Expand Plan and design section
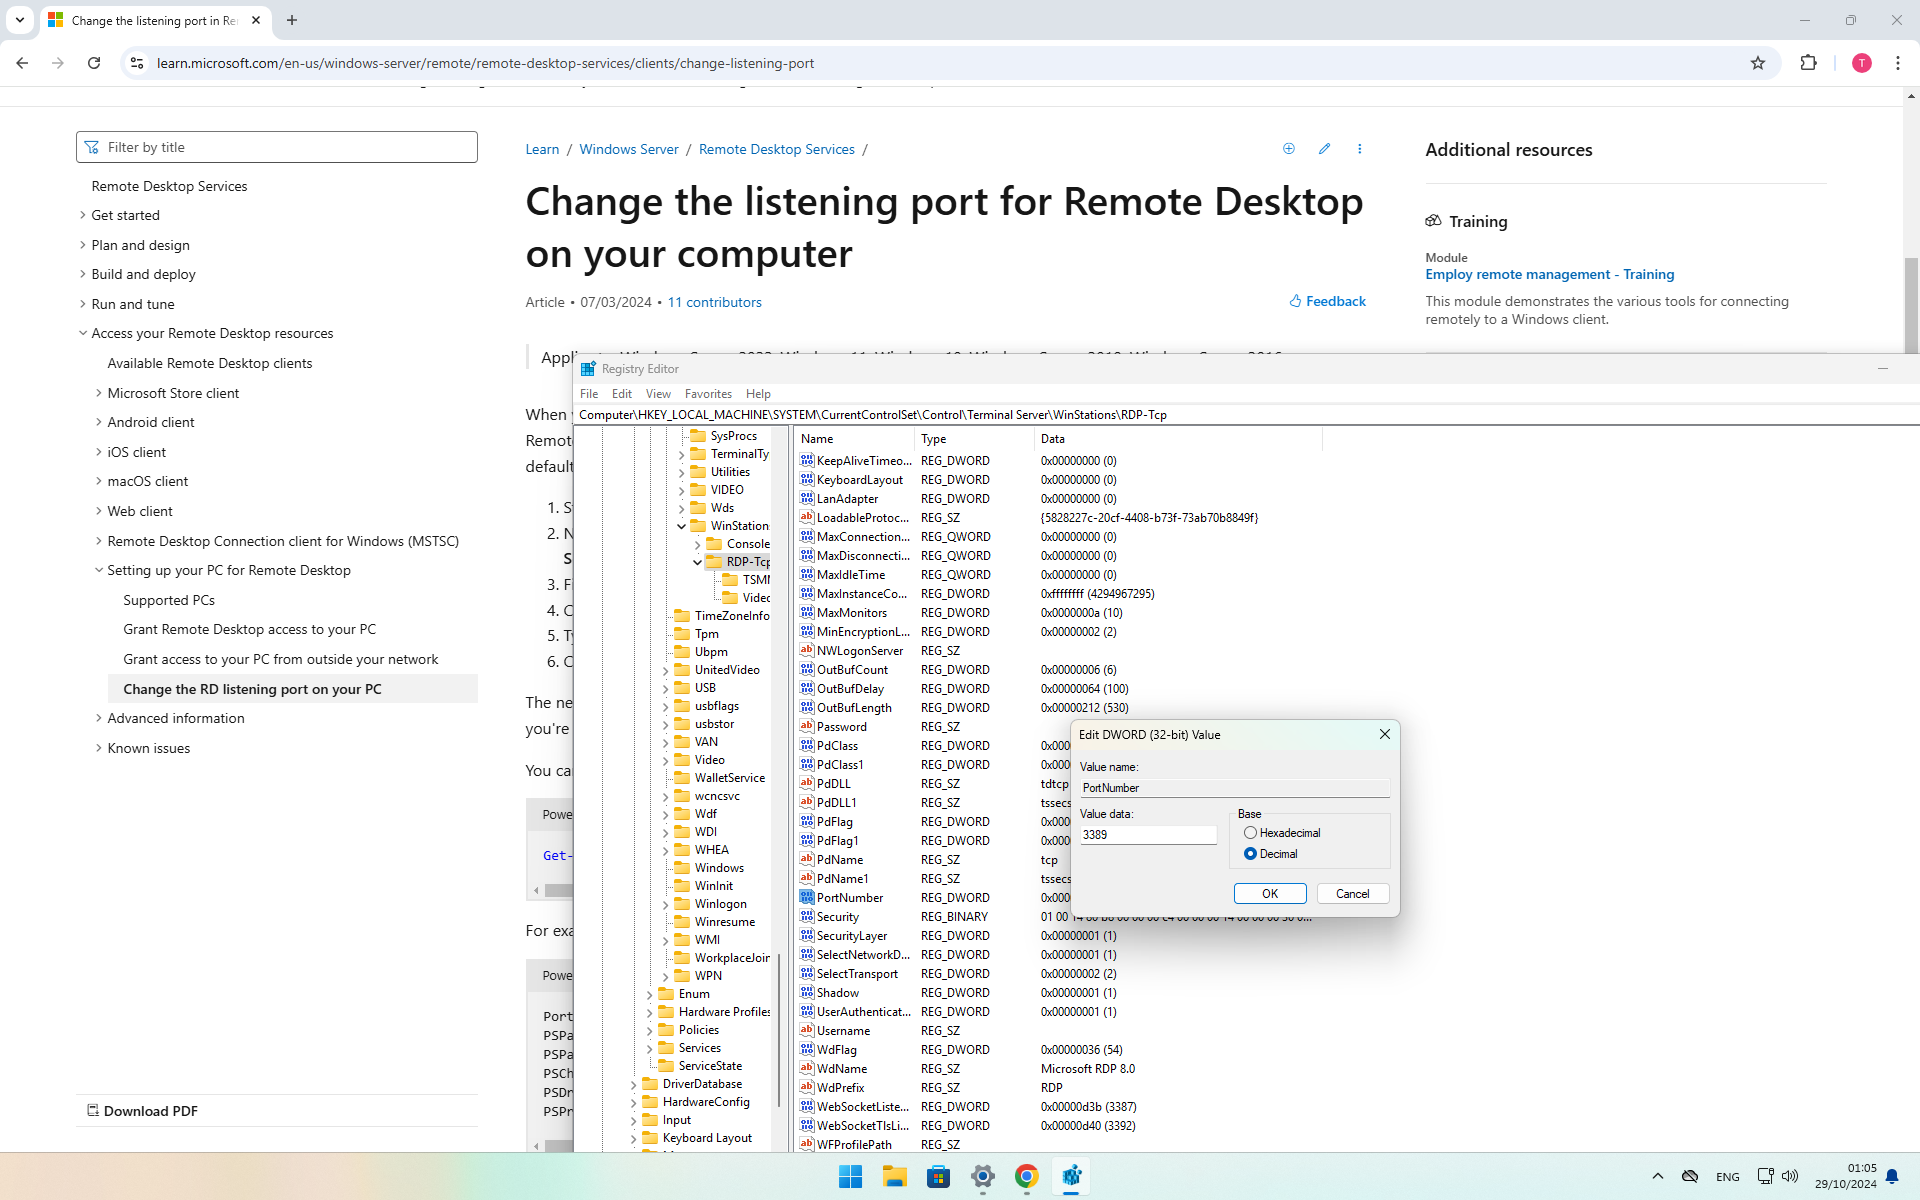 [x=83, y=245]
